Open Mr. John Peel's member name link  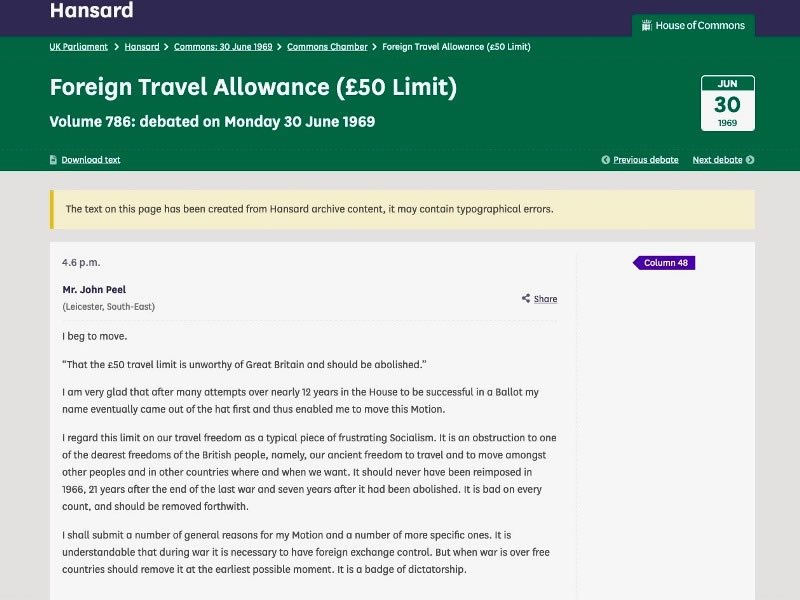pos(94,290)
